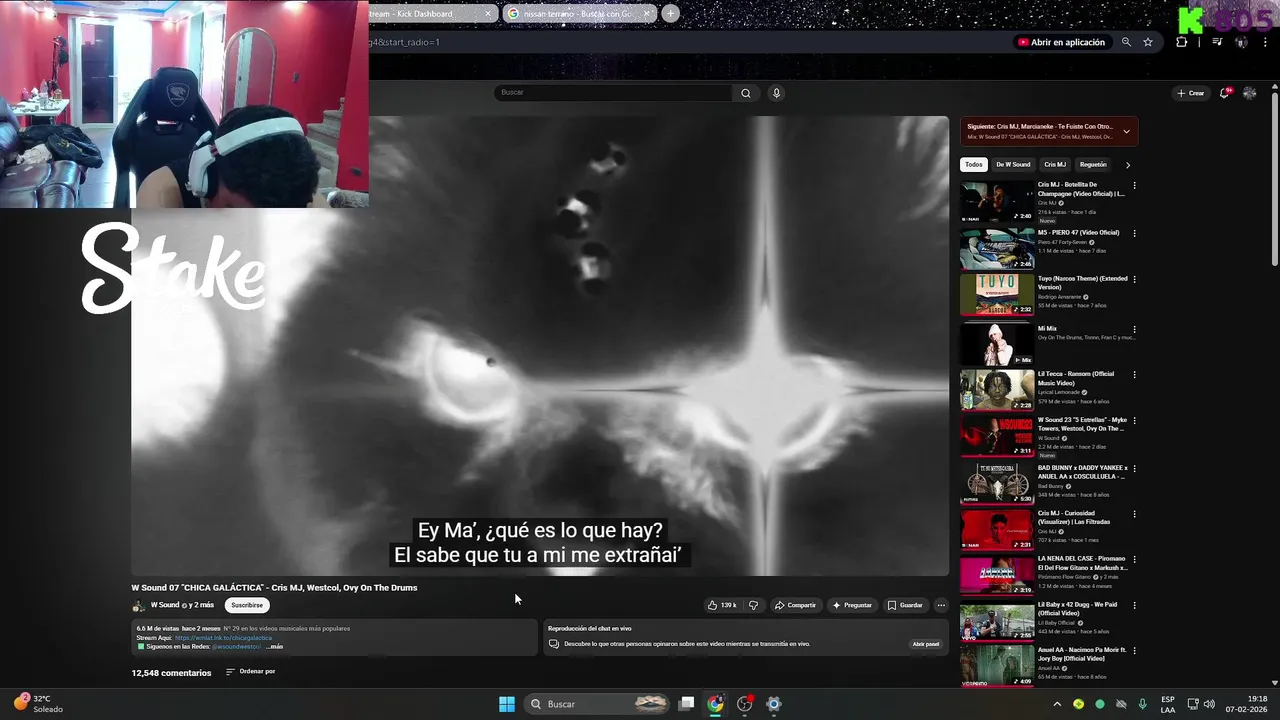Open options for Tuyo (Narcos Theme) video
1280x720 pixels.
pyautogui.click(x=1134, y=280)
